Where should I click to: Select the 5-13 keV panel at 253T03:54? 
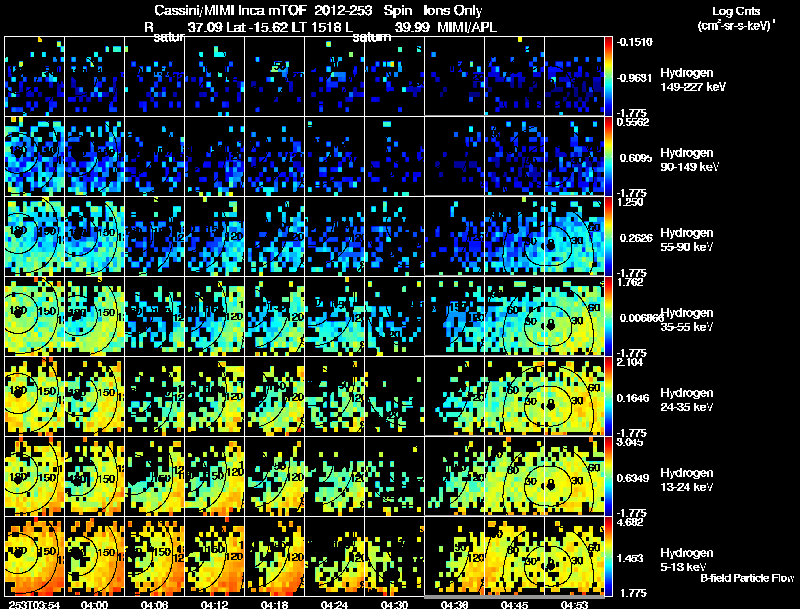[x=35, y=556]
